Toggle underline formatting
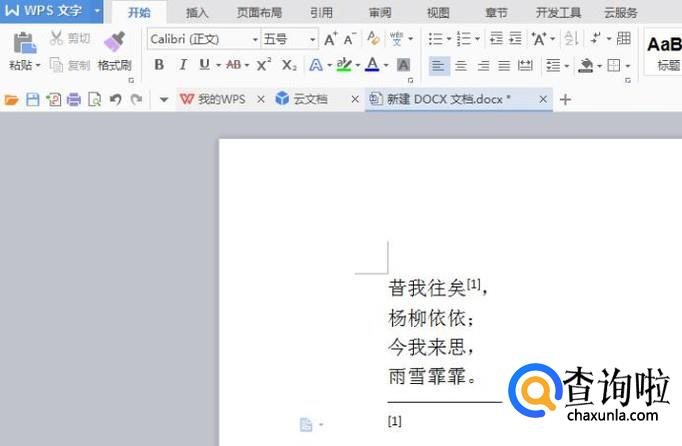682x446 pixels. (x=204, y=65)
